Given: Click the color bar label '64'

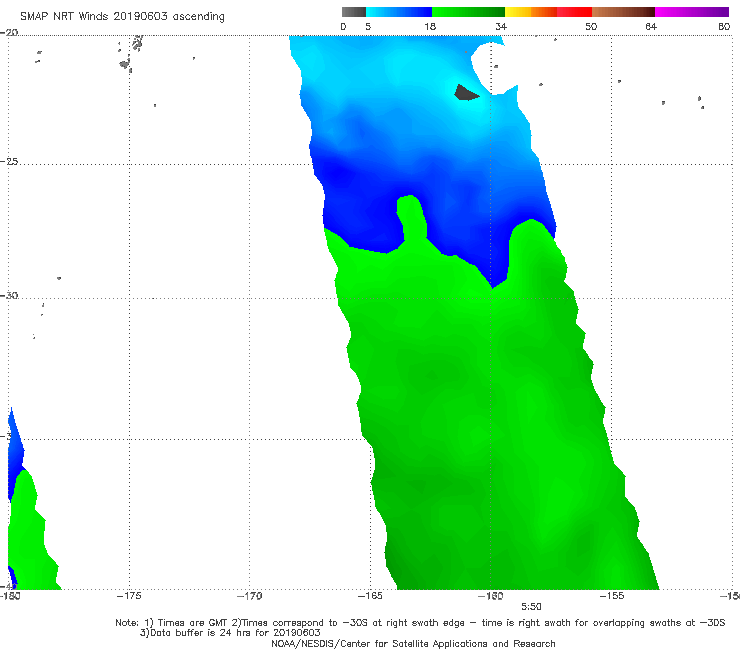Looking at the screenshot, I should (651, 26).
